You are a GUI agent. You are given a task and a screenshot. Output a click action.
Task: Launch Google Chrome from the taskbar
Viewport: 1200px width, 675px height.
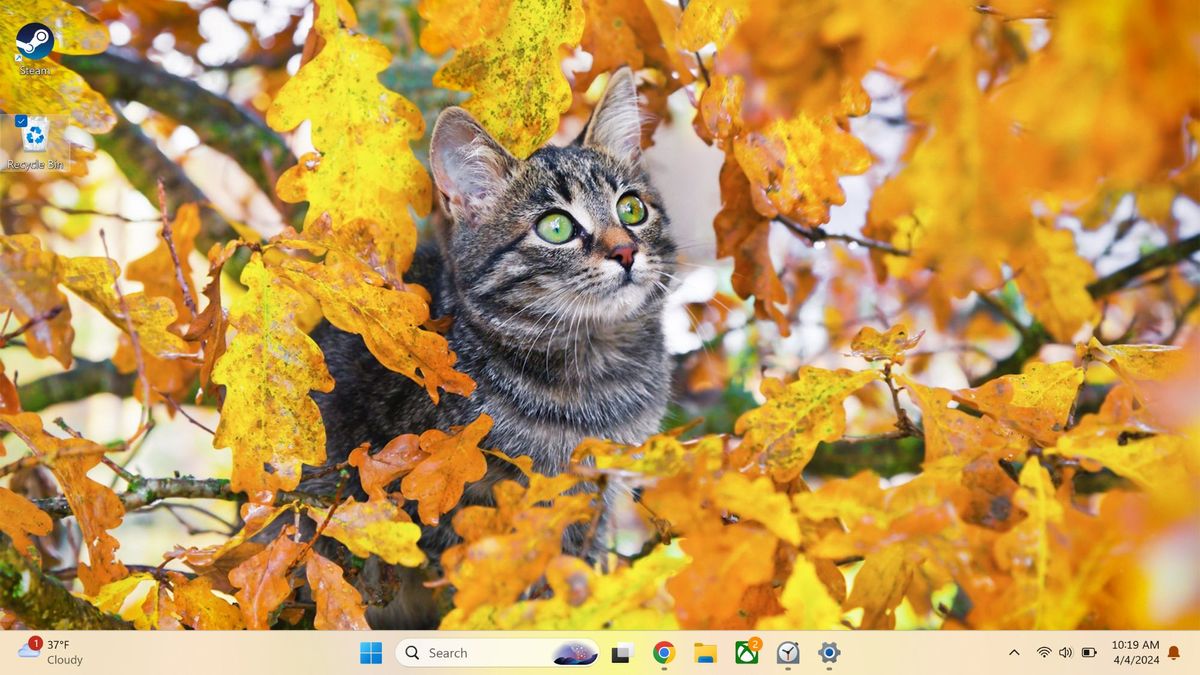pyautogui.click(x=663, y=652)
